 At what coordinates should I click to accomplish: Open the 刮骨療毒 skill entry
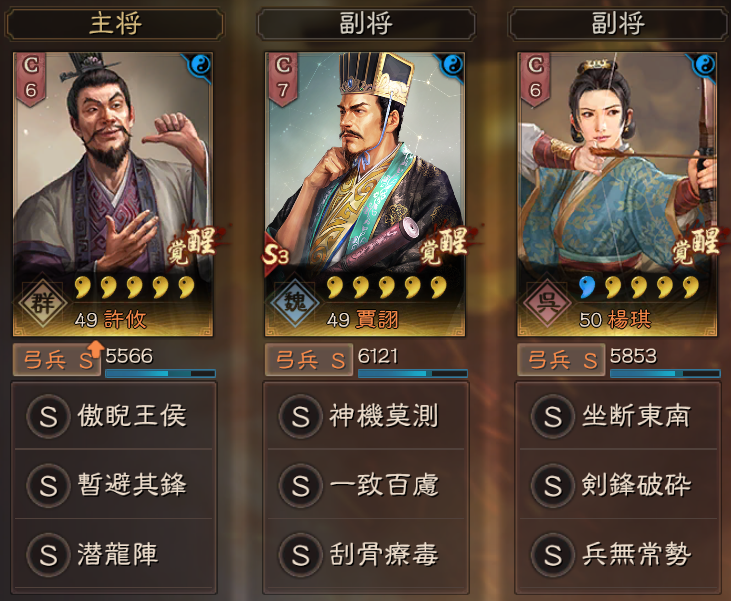coord(366,554)
